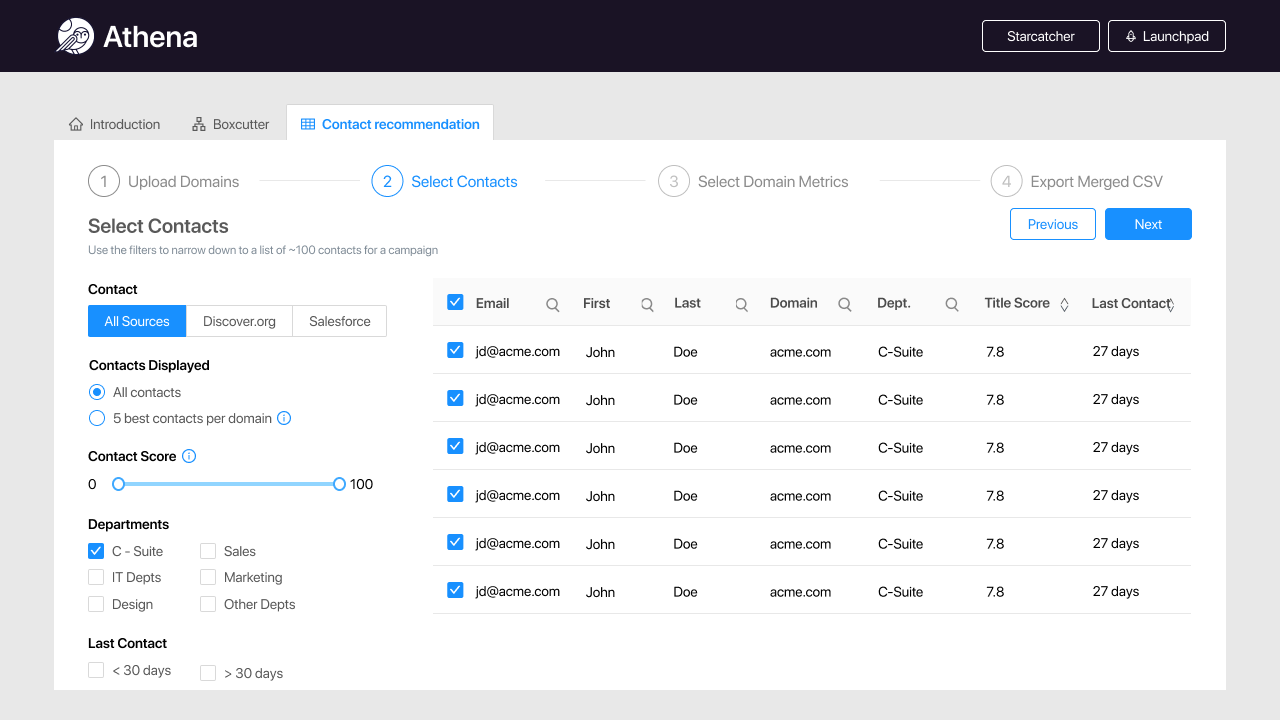Open the Dept. column search icon

pos(952,305)
